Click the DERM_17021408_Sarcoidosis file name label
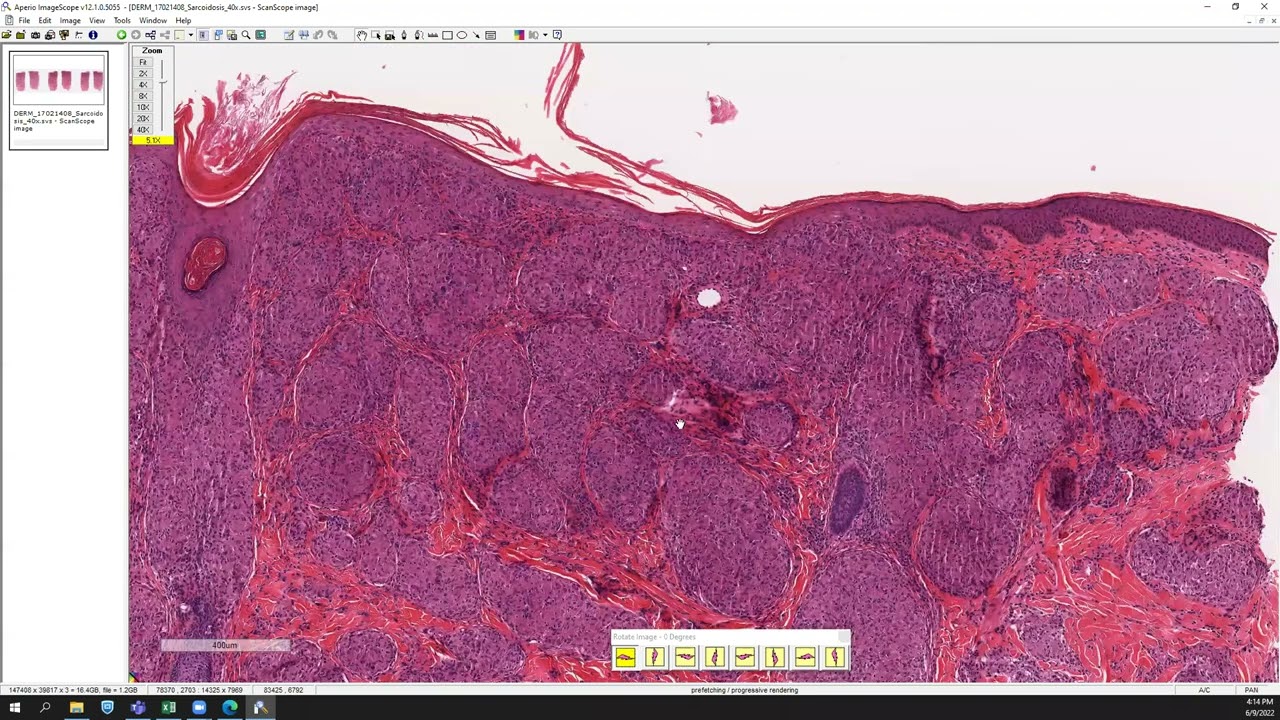This screenshot has width=1280, height=720. point(58,121)
